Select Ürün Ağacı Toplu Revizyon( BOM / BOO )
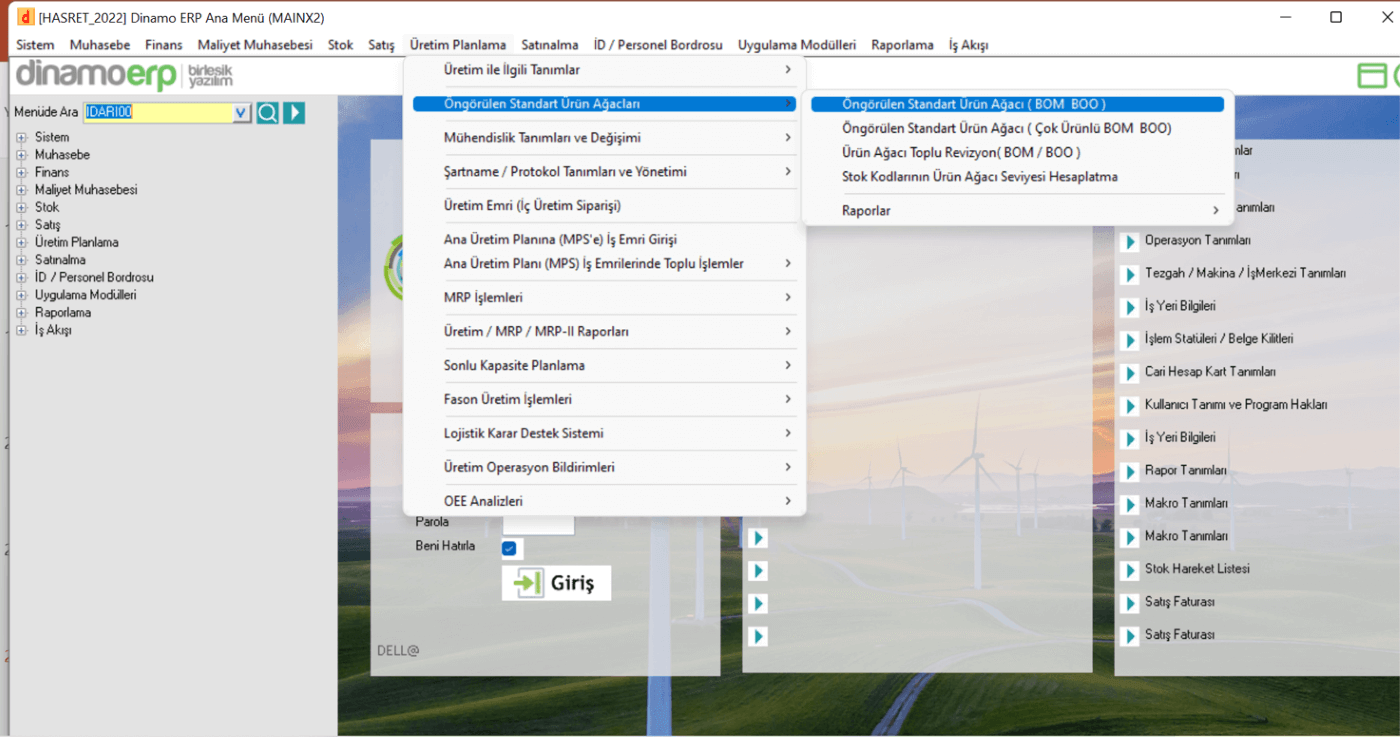 pos(1017,153)
